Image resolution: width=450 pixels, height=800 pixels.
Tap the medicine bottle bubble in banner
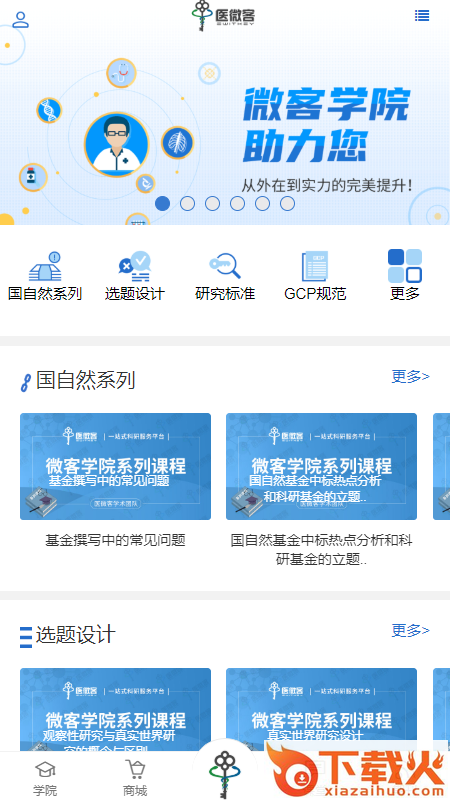(x=33, y=178)
